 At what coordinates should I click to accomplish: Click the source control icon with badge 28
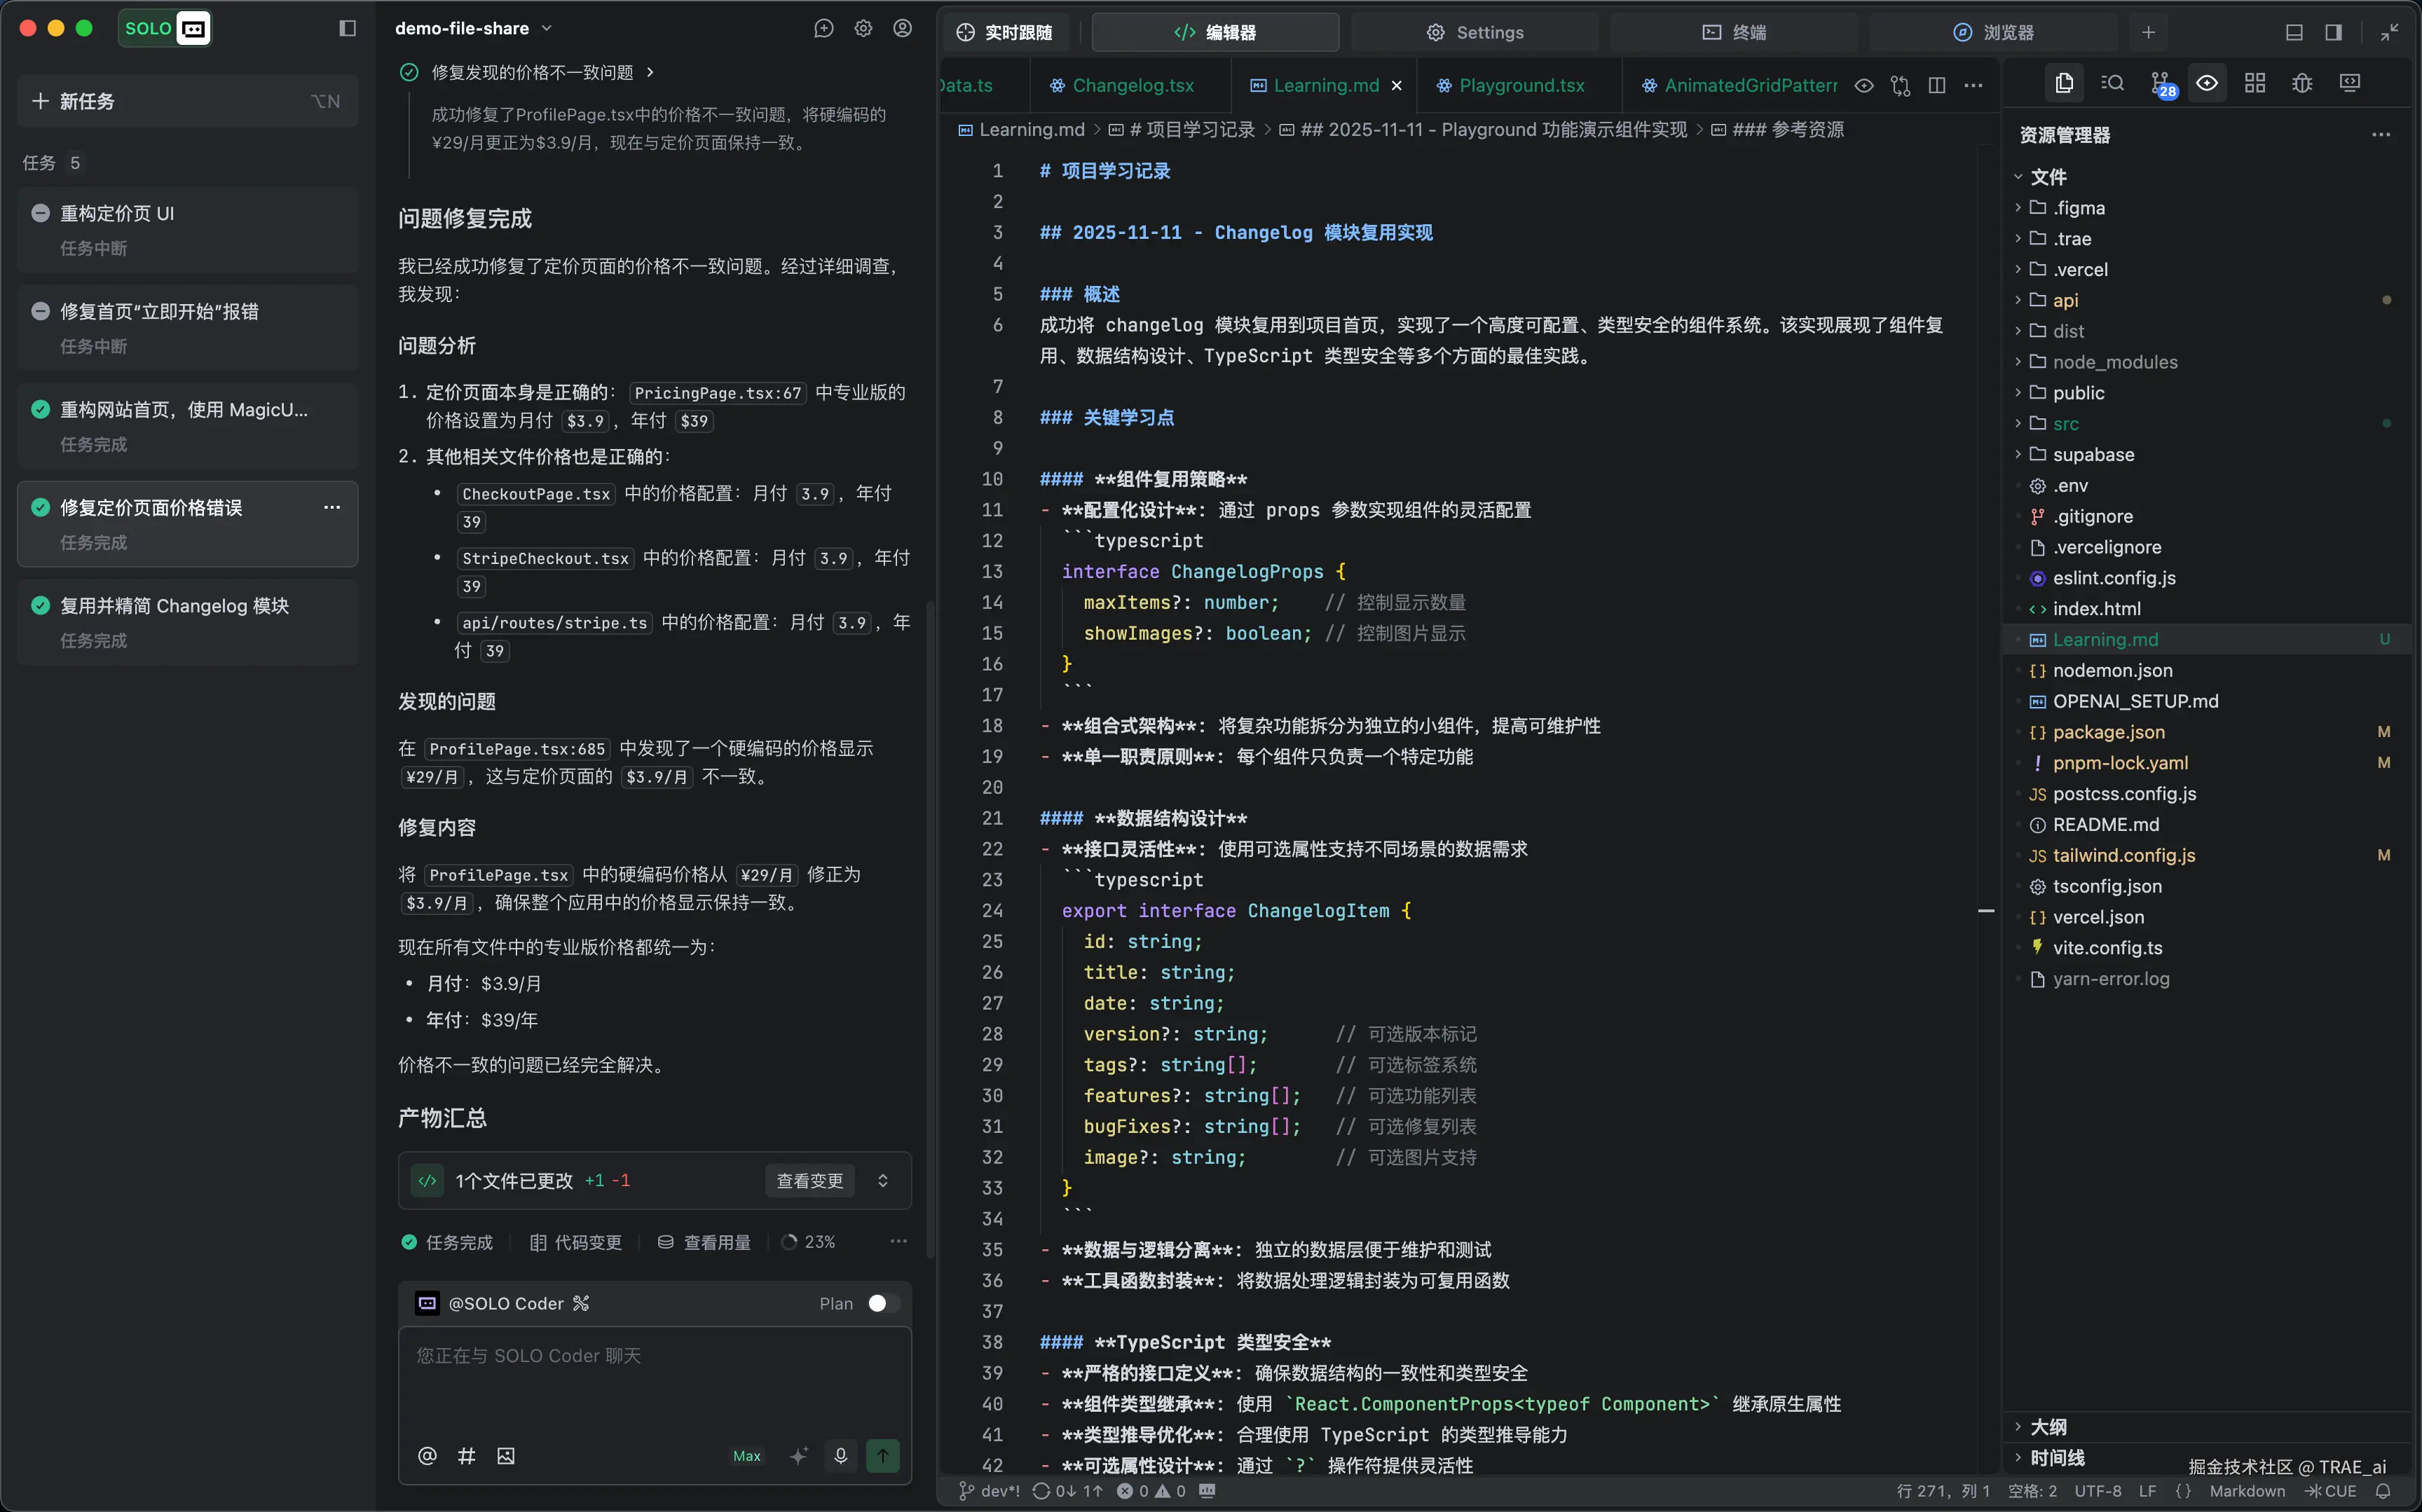[2161, 84]
